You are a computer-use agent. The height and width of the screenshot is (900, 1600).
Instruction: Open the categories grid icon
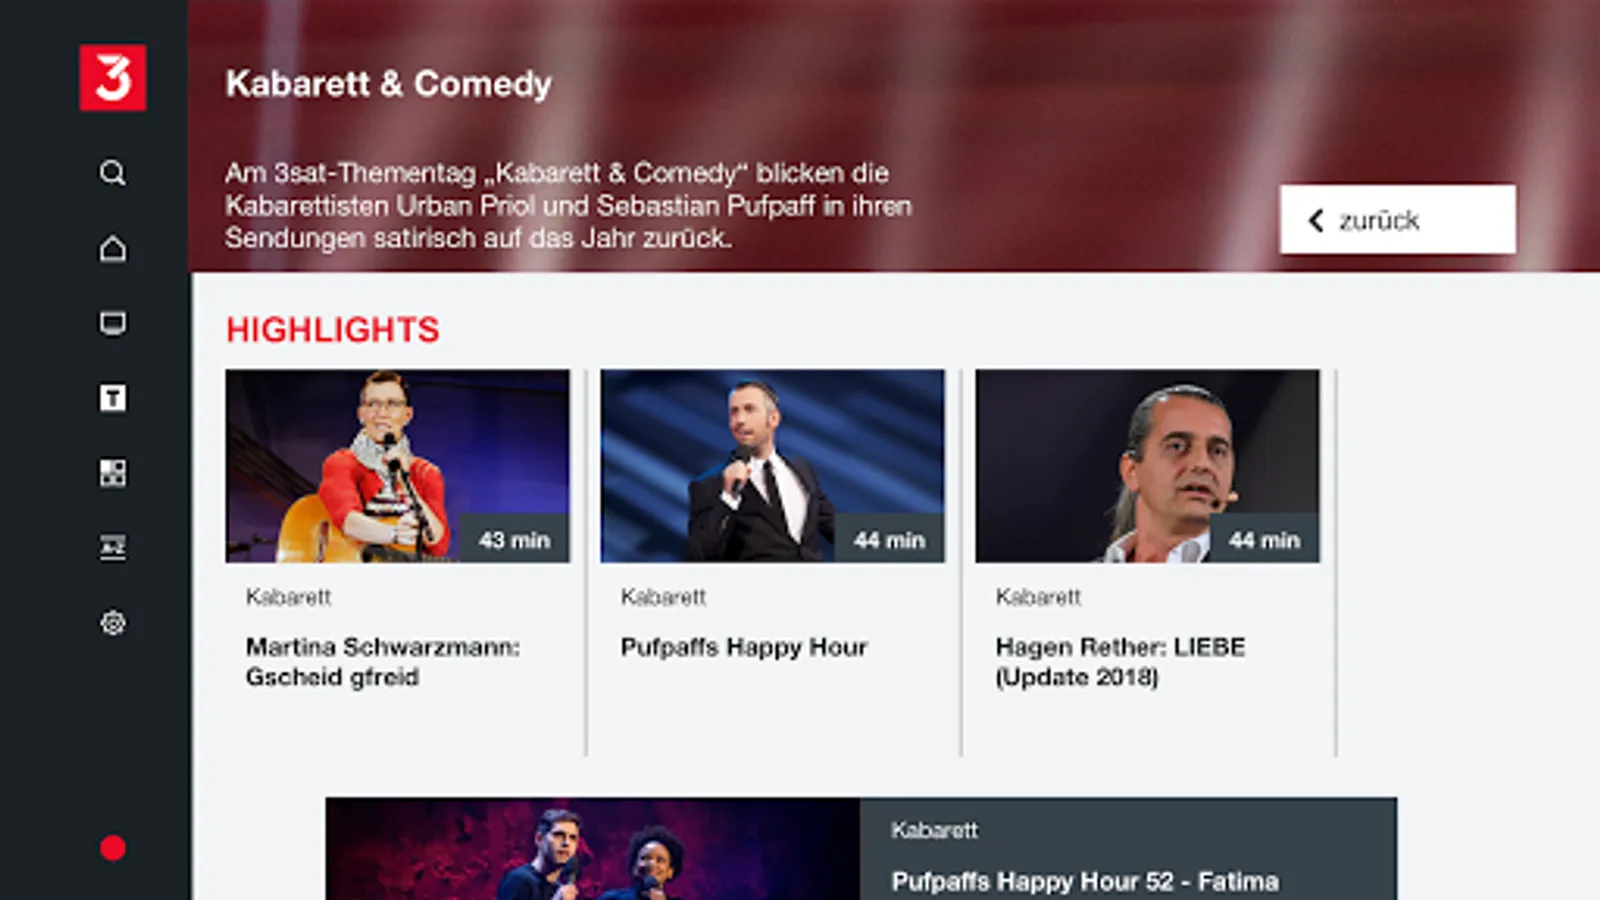pyautogui.click(x=113, y=473)
